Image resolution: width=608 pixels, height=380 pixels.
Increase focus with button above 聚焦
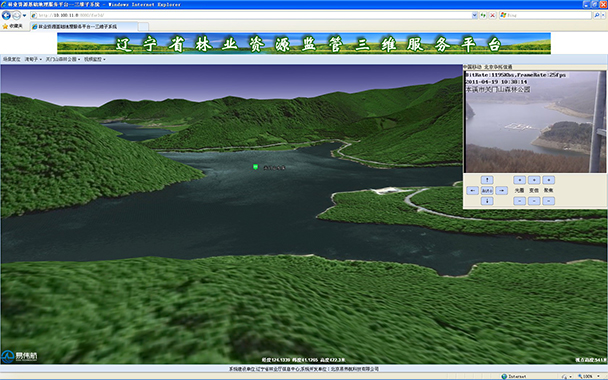coord(548,180)
